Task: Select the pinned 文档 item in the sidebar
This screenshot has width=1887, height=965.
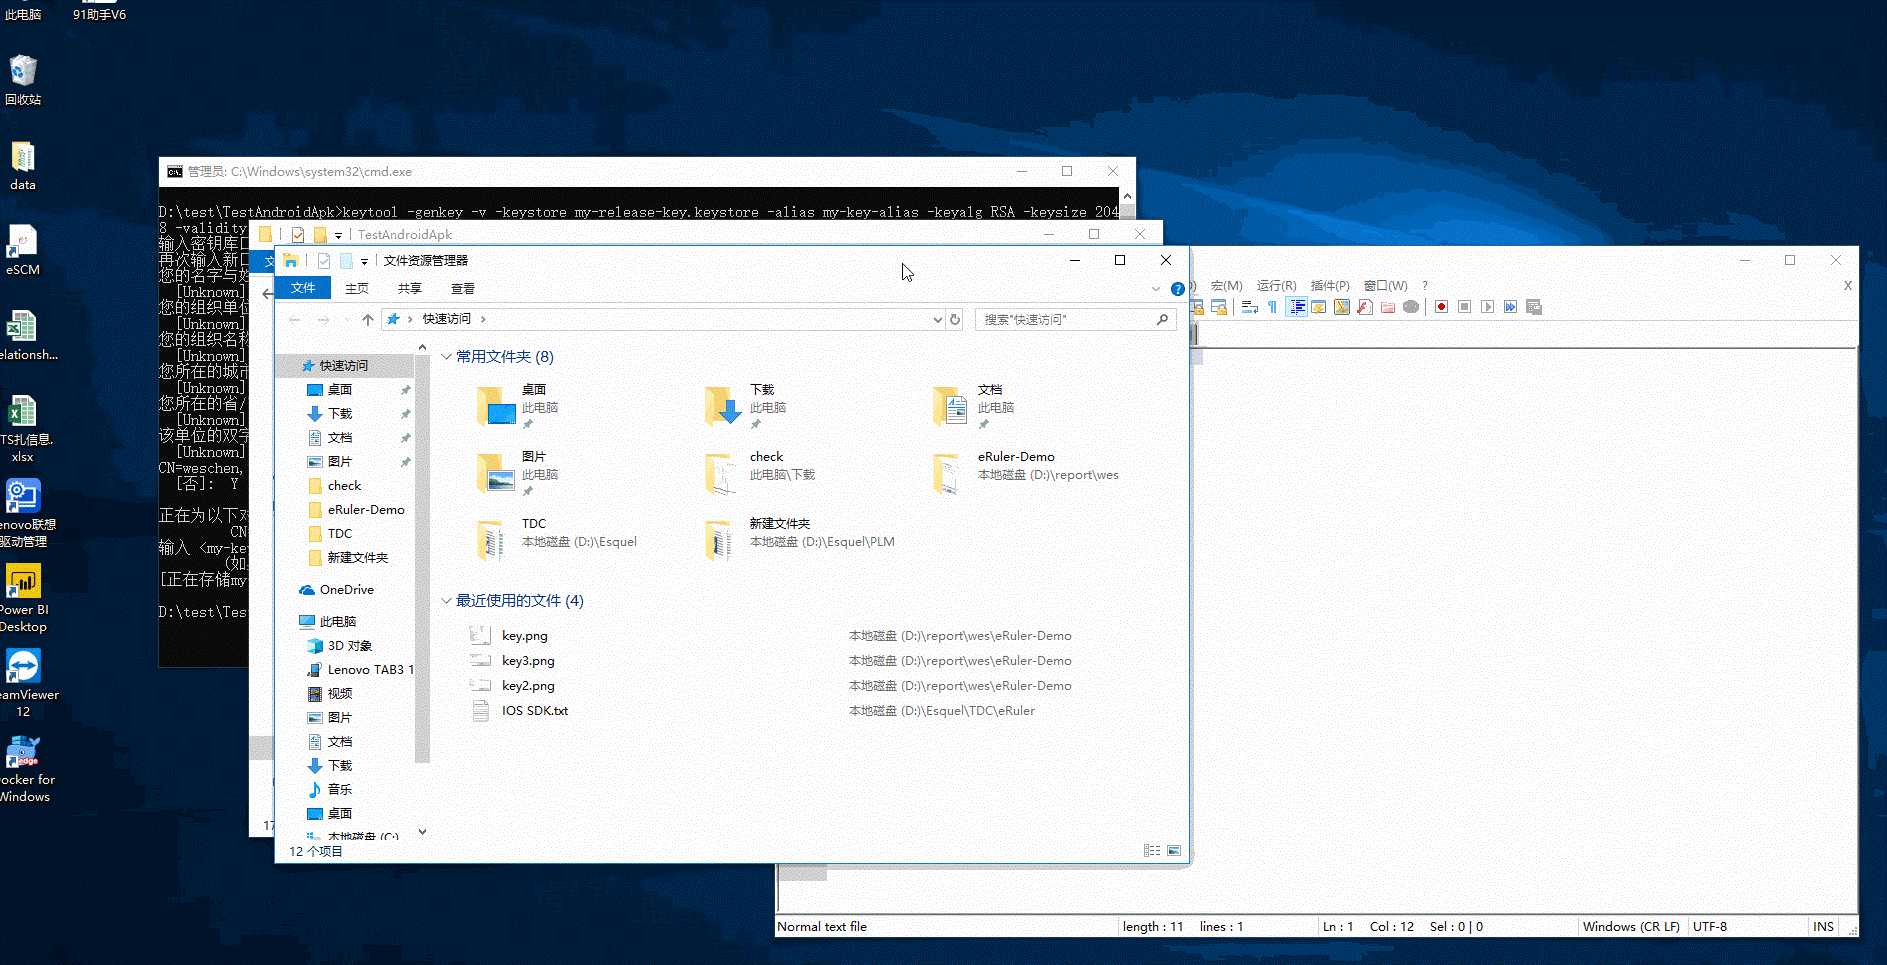Action: 340,437
